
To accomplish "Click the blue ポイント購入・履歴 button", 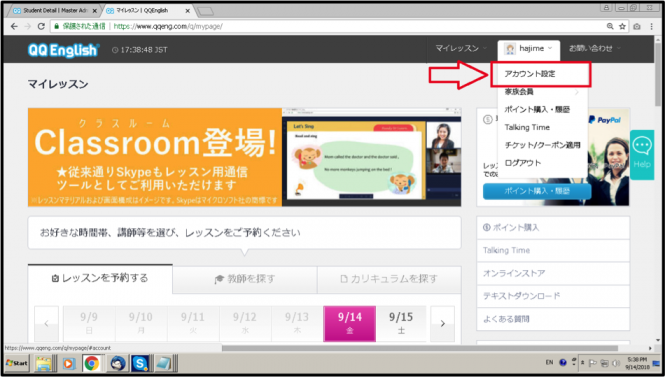I will tap(537, 191).
